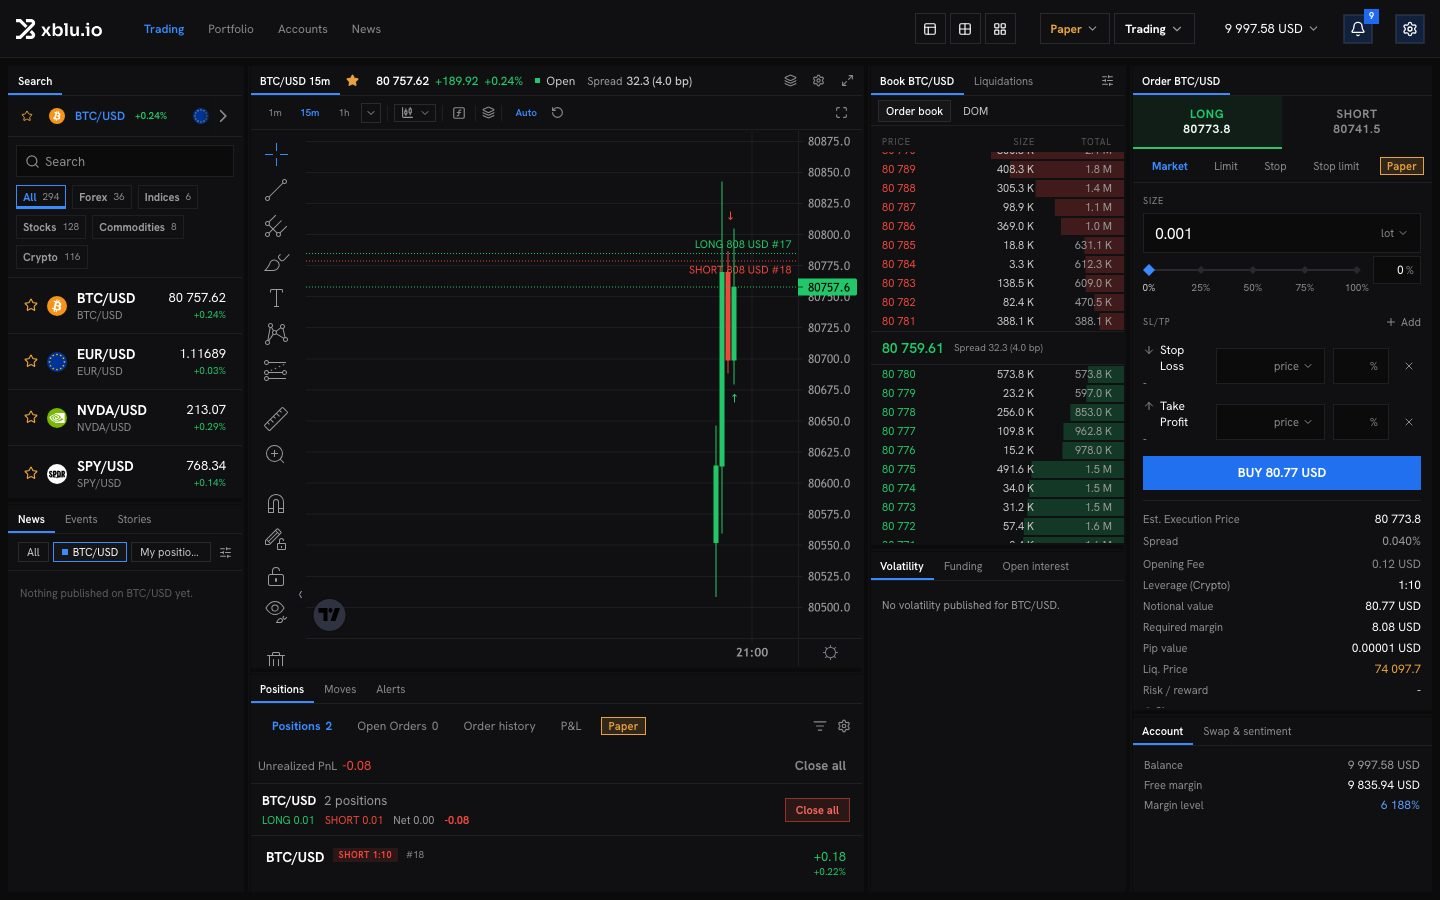Open chart axis settings gear beside 21:00
The image size is (1440, 900).
[x=830, y=653]
